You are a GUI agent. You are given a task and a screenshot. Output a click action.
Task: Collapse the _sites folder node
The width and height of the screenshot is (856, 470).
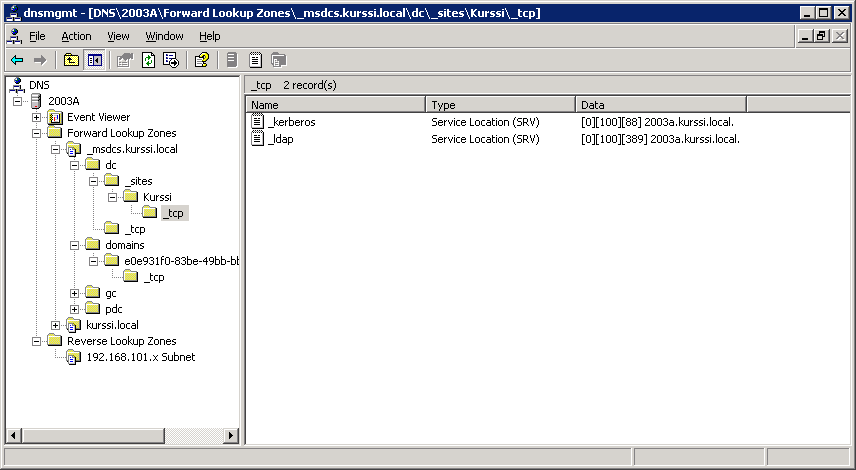pos(93,181)
